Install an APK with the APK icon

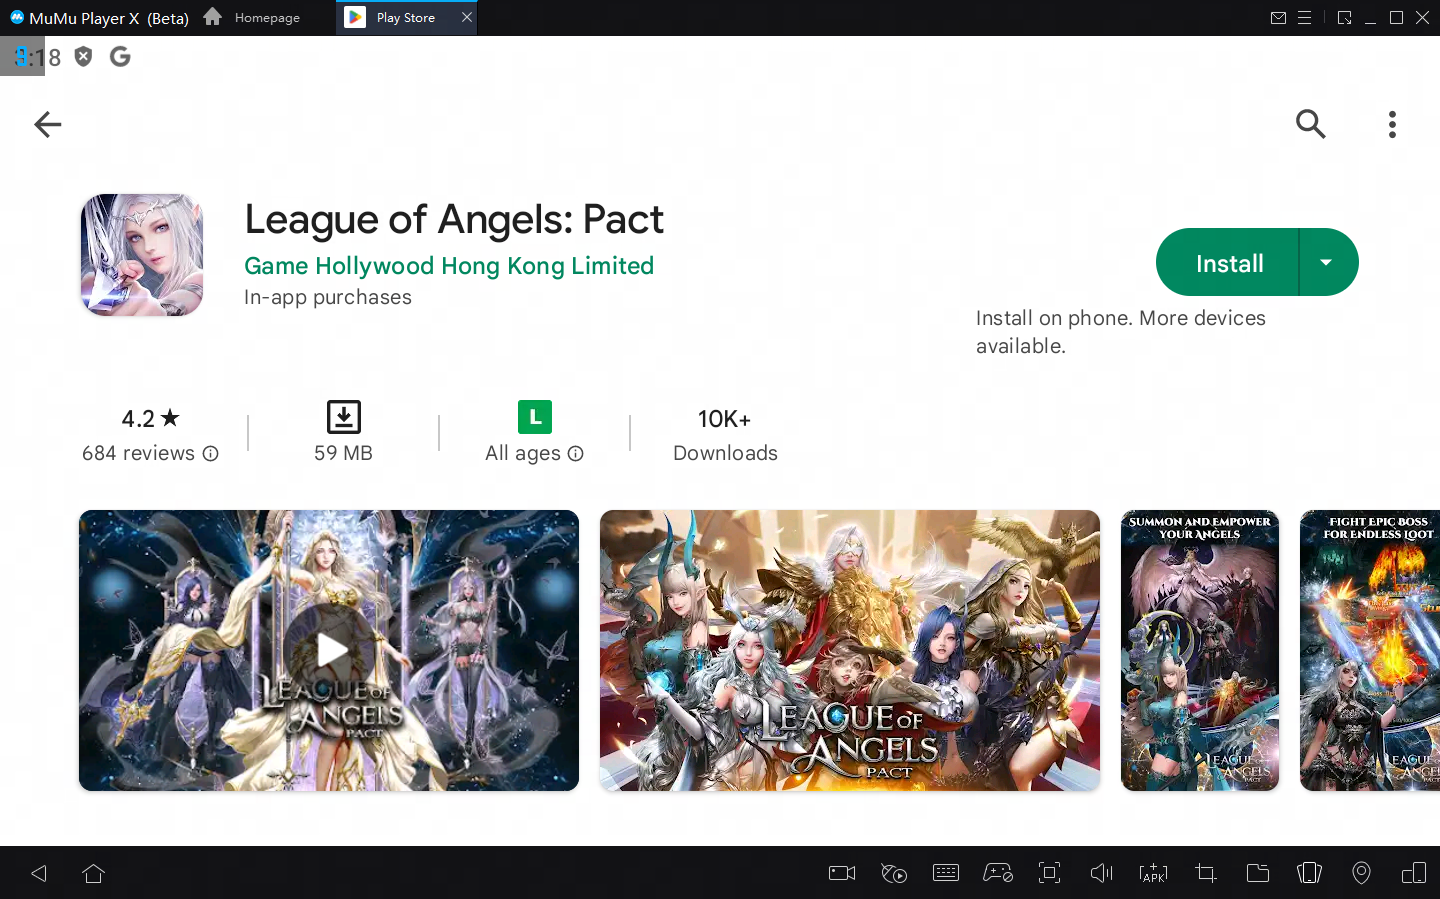(1153, 873)
